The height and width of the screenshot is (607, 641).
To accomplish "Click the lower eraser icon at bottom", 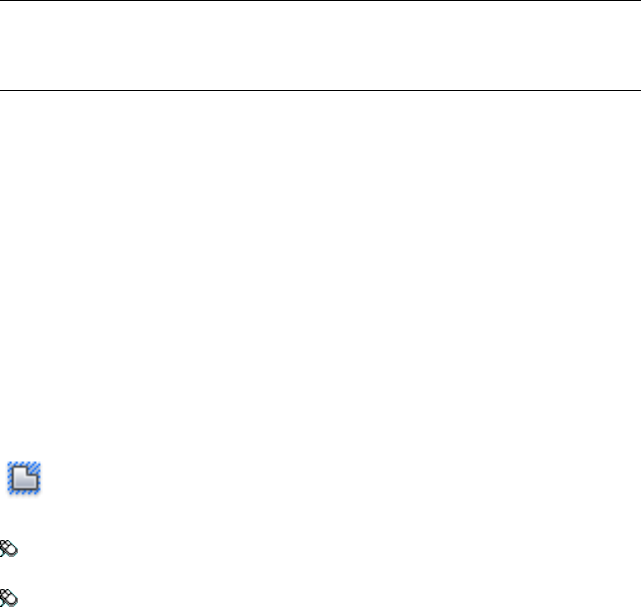I will [x=9, y=598].
